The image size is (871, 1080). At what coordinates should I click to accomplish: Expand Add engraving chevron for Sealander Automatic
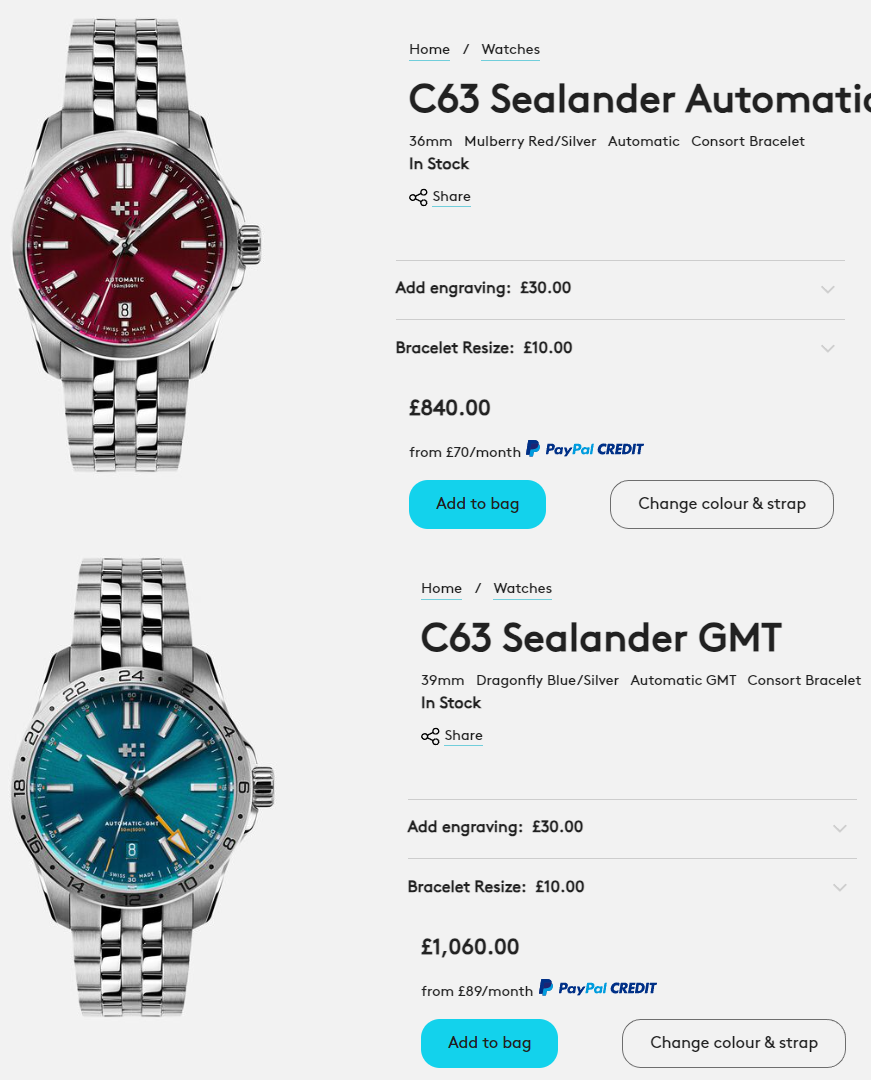coord(827,289)
